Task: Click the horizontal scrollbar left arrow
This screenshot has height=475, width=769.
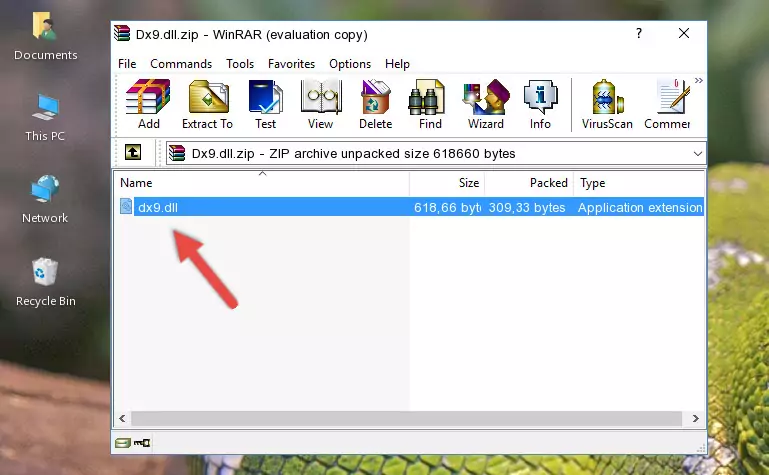Action: point(123,419)
